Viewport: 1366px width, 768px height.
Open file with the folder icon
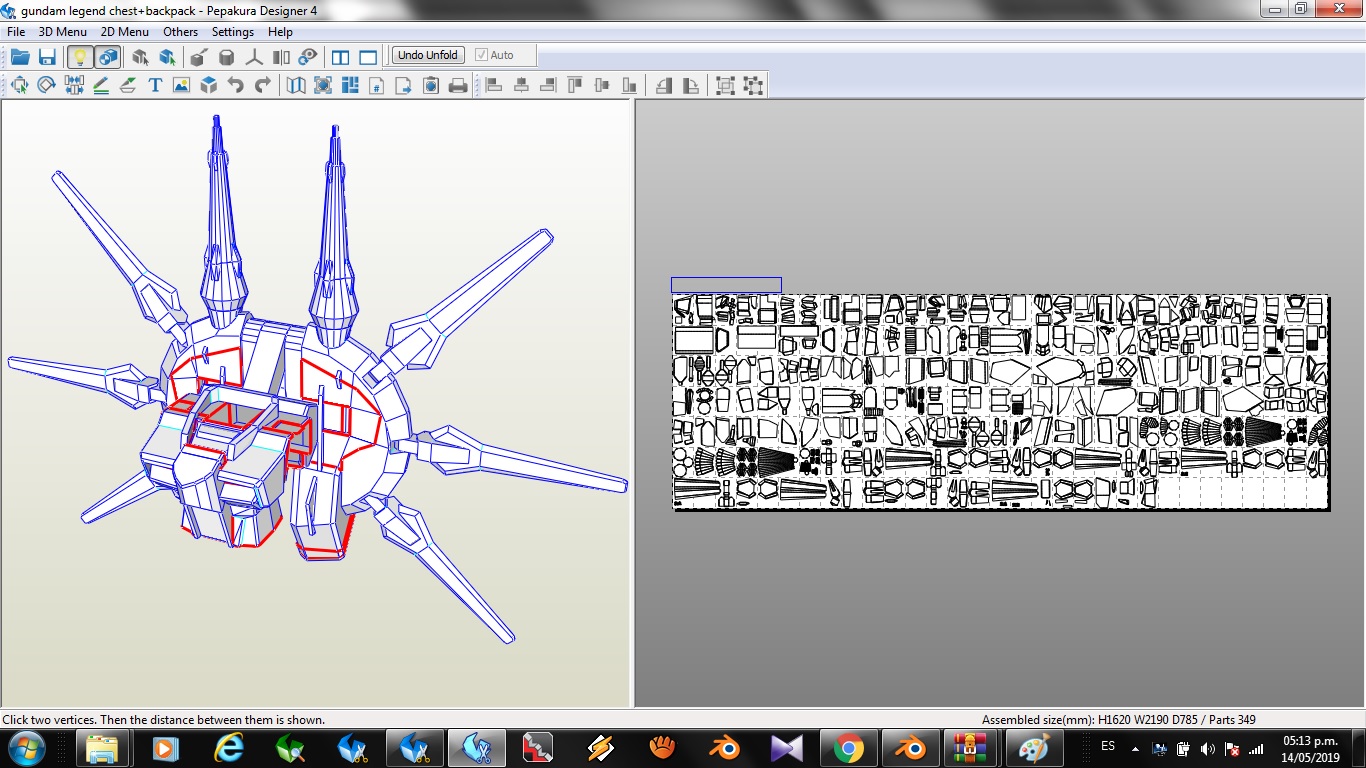(x=20, y=56)
